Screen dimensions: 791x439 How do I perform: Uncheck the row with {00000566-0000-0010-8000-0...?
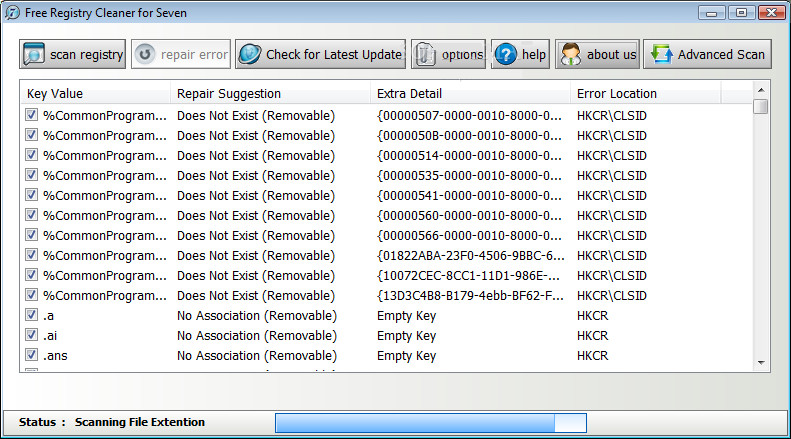pos(31,235)
